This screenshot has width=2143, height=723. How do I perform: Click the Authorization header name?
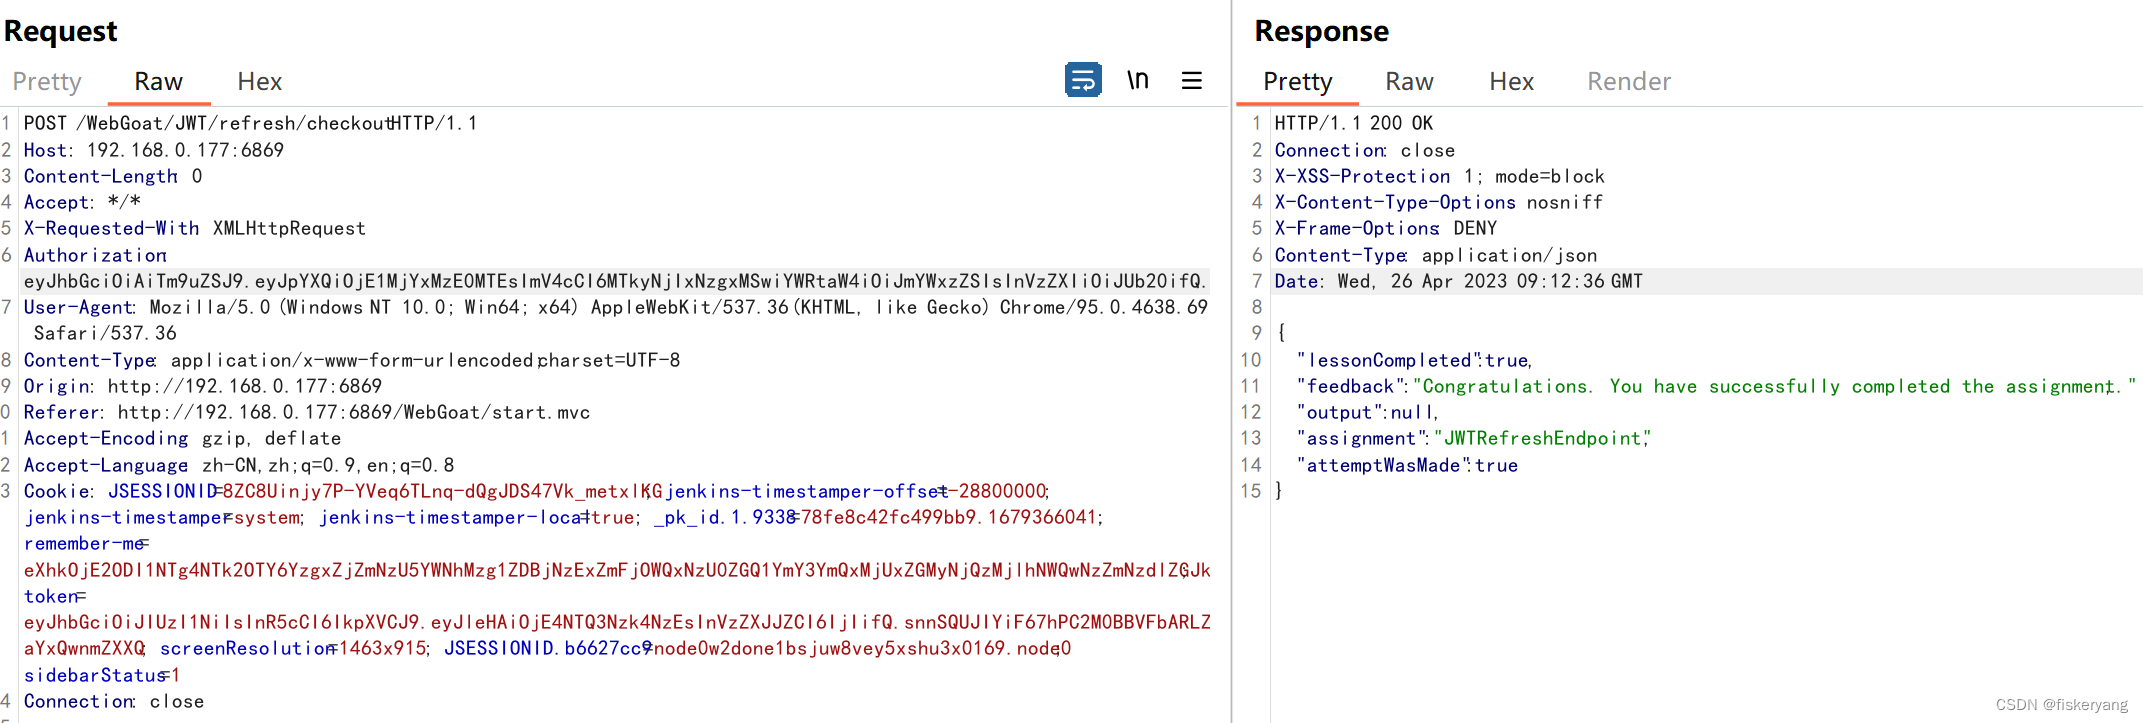(95, 255)
